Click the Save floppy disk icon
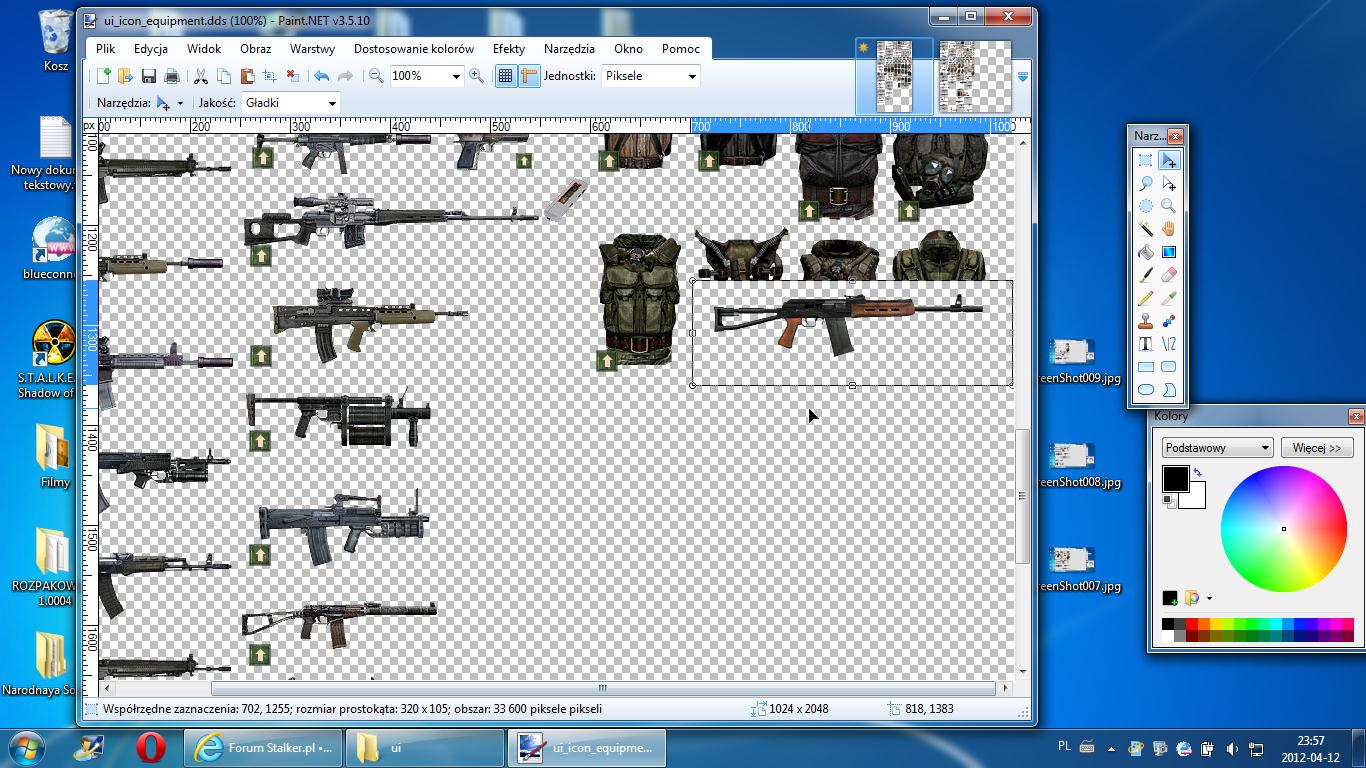Viewport: 1366px width, 768px height. (149, 76)
